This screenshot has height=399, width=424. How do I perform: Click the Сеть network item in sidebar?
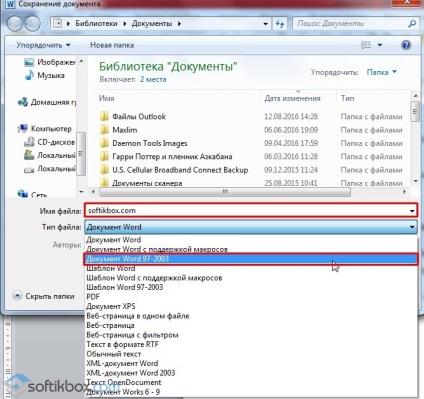click(x=32, y=194)
